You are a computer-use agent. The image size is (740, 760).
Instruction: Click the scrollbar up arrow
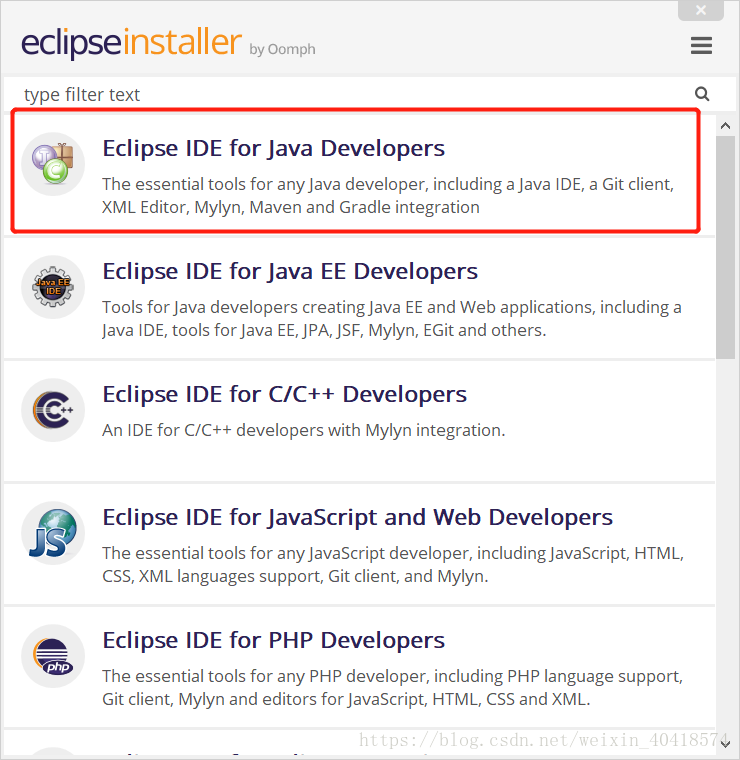tap(725, 126)
